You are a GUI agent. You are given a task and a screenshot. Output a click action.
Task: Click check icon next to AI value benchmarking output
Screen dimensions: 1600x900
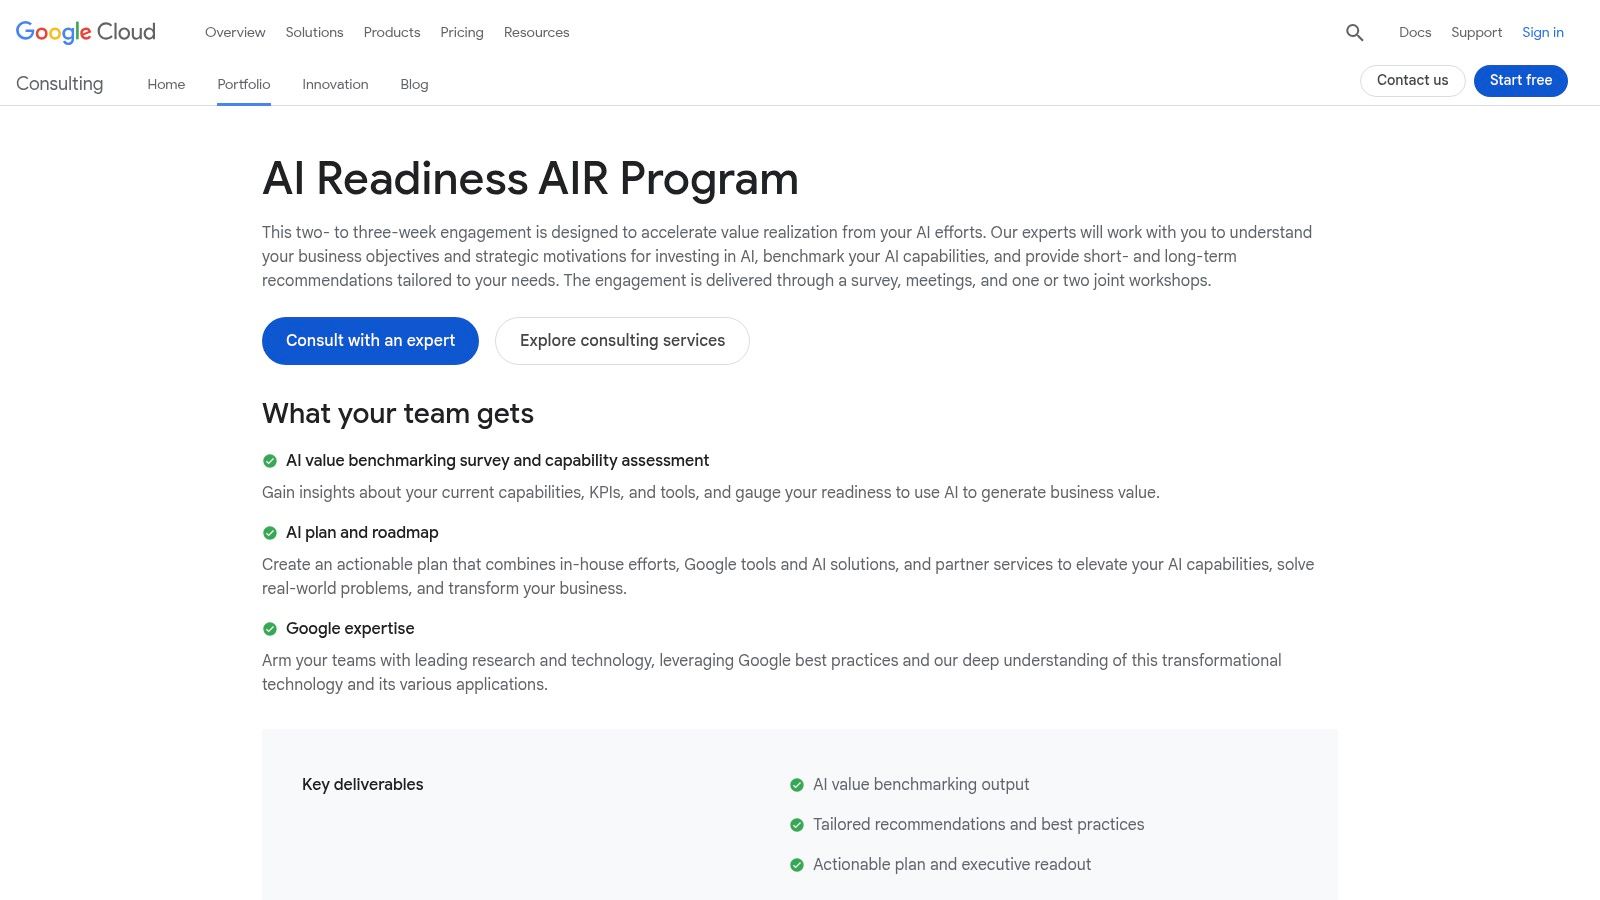[797, 785]
